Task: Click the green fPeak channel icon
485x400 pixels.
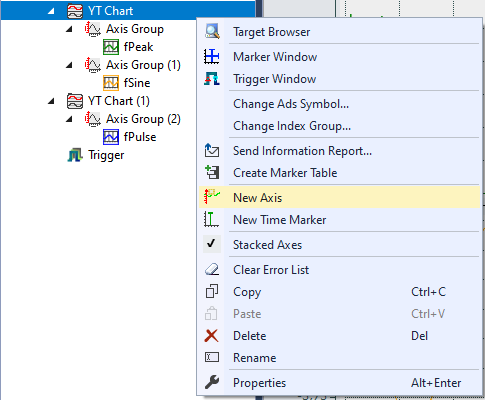Action: click(111, 47)
